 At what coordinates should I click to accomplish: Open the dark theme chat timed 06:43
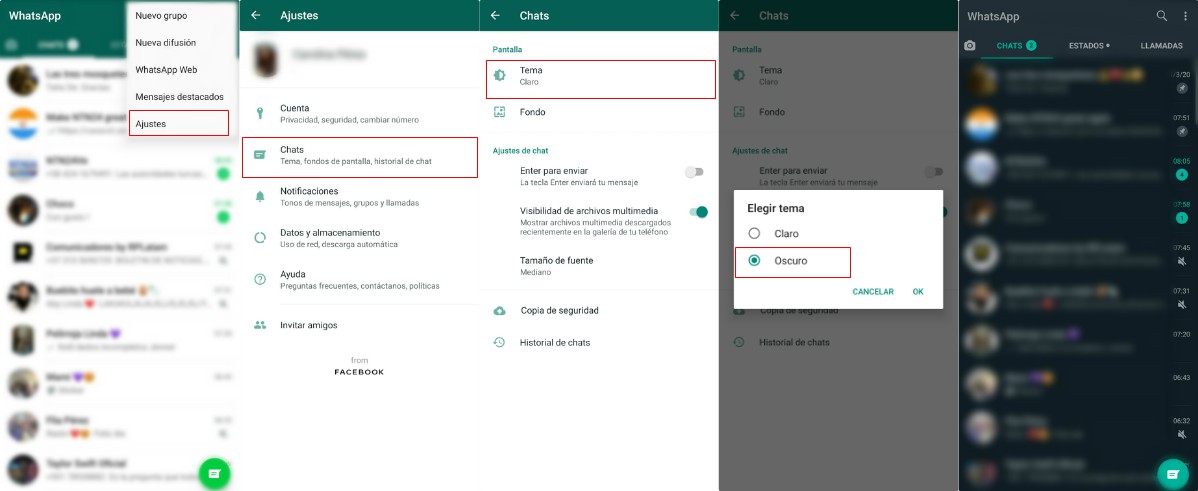[x=1078, y=382]
